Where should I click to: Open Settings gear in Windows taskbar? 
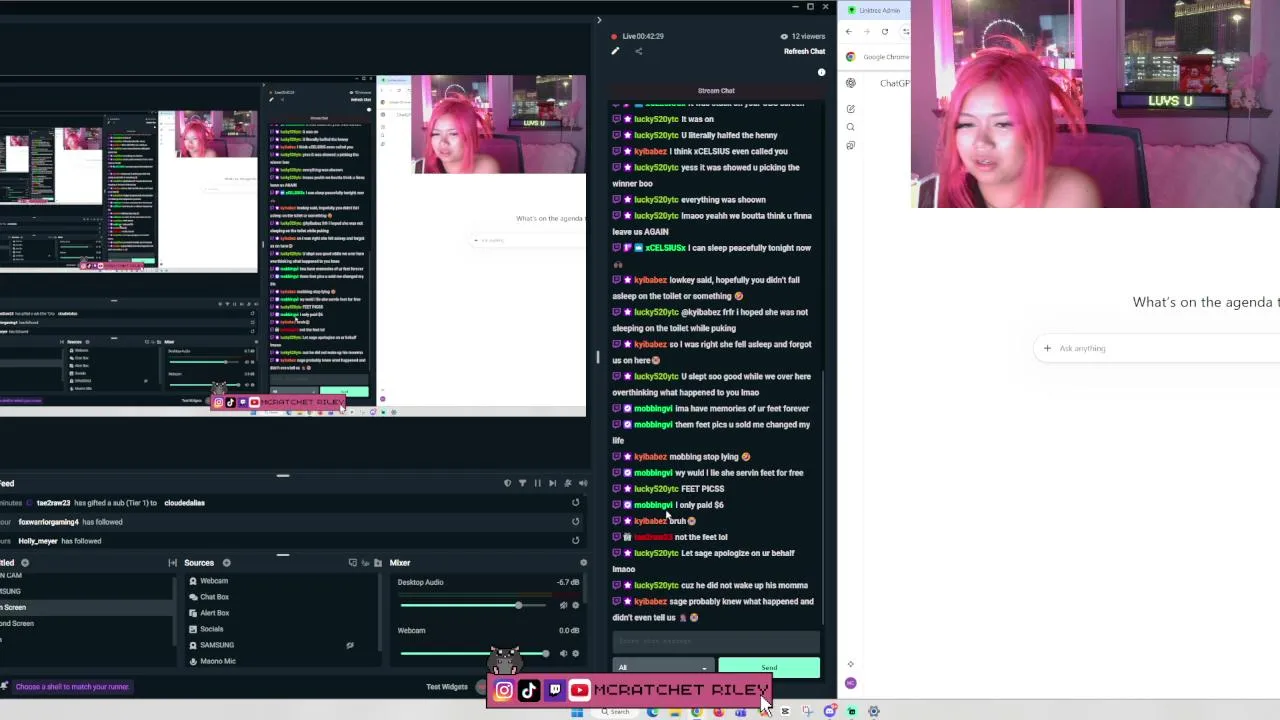[x=873, y=712]
